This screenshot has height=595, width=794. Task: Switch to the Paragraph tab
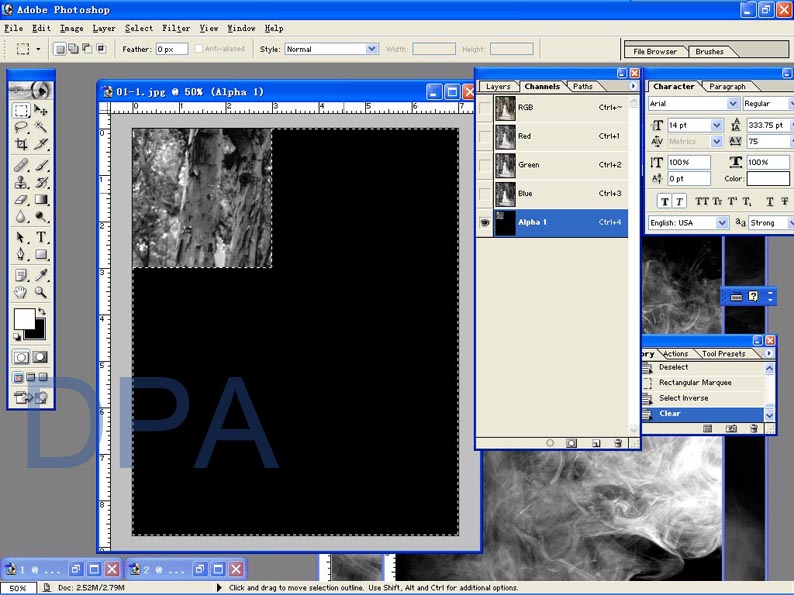click(x=727, y=87)
